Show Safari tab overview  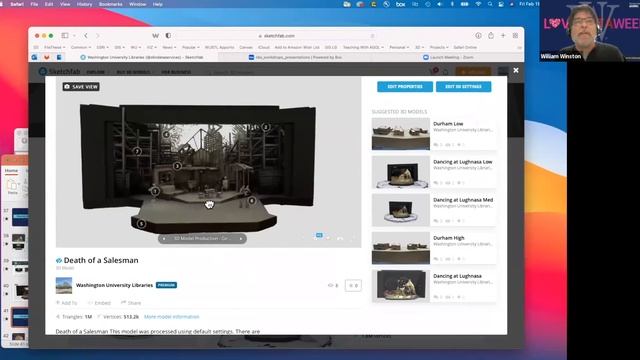(x=515, y=36)
